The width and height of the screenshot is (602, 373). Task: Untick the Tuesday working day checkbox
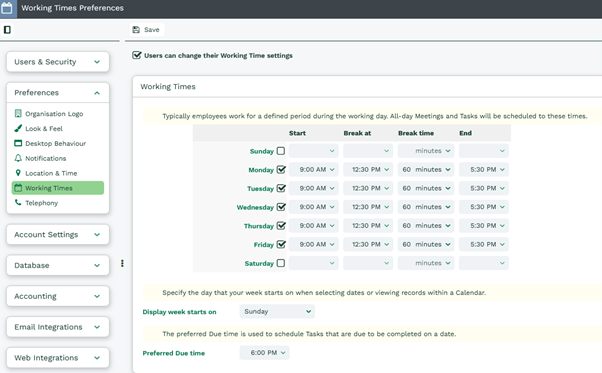281,188
